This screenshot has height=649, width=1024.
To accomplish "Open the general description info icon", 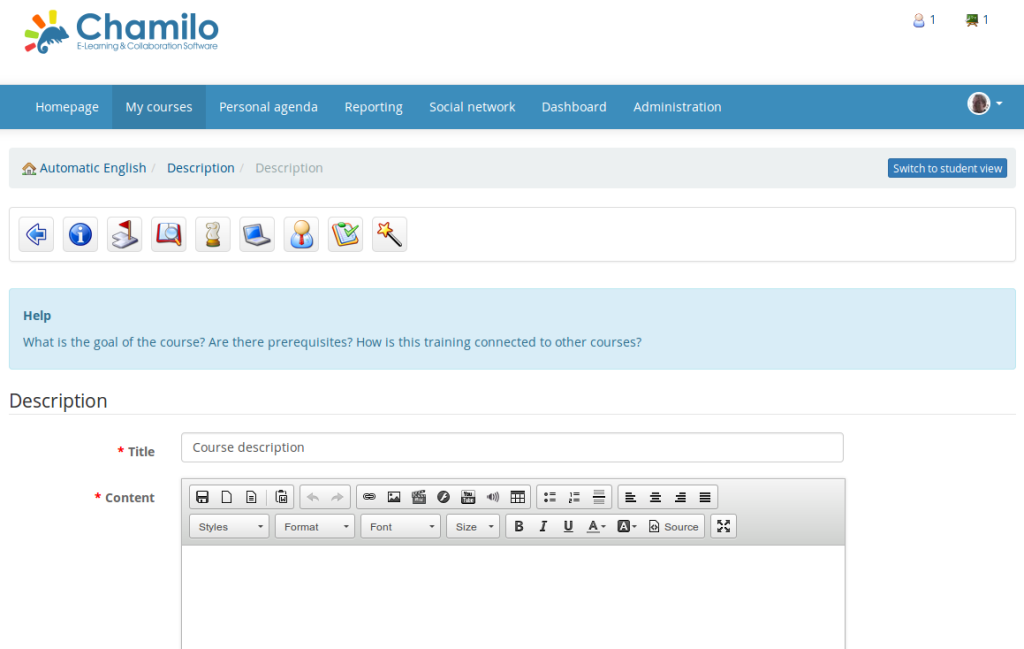I will pyautogui.click(x=80, y=234).
